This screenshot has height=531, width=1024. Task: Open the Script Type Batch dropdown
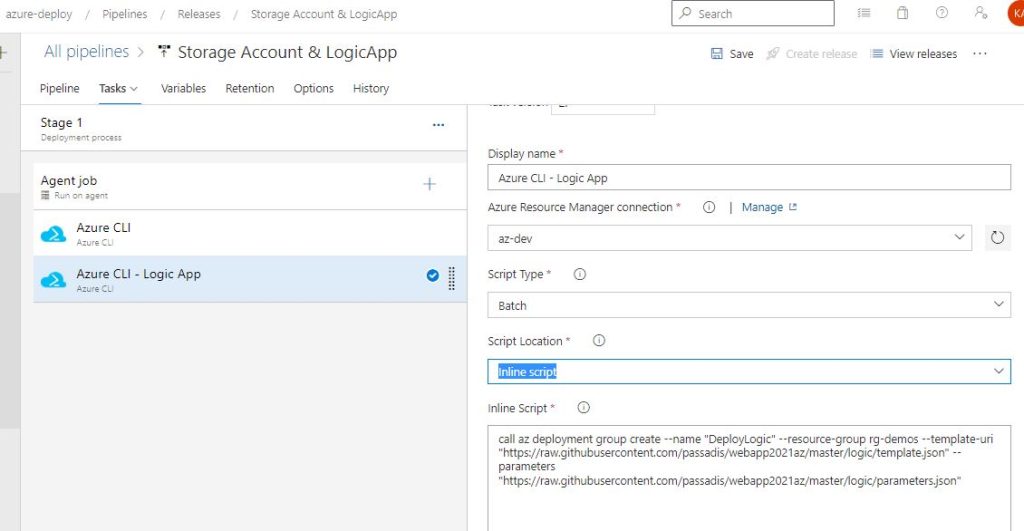[999, 304]
